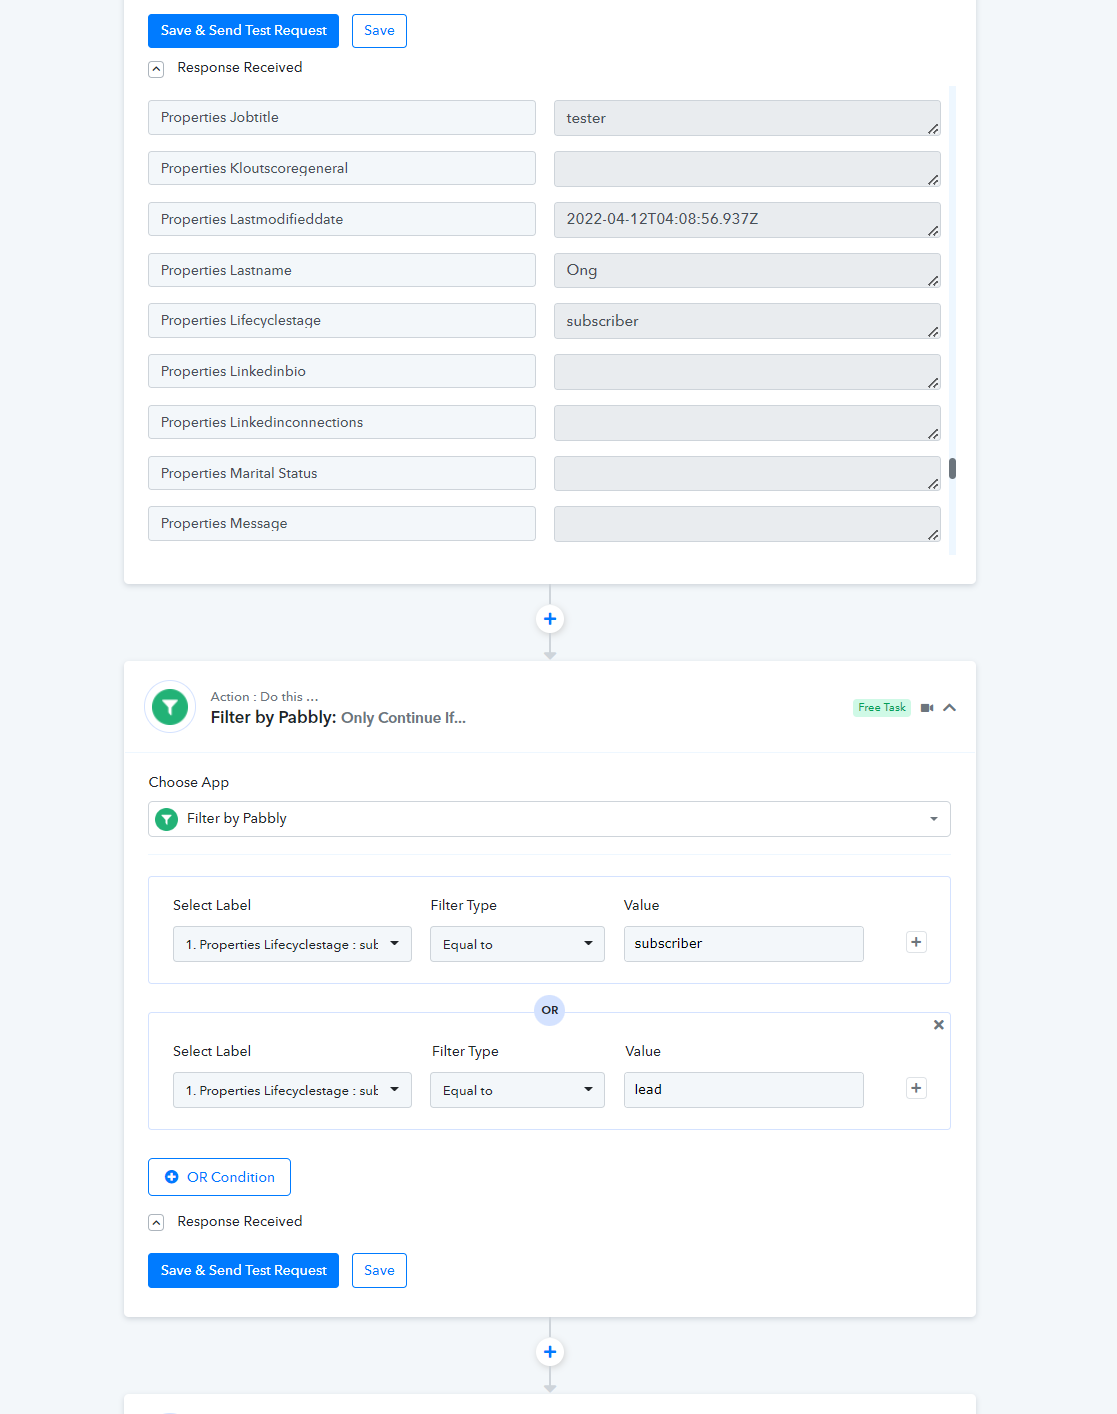The height and width of the screenshot is (1414, 1117).
Task: Click bottom Save & Send Test Request
Action: coord(243,1270)
